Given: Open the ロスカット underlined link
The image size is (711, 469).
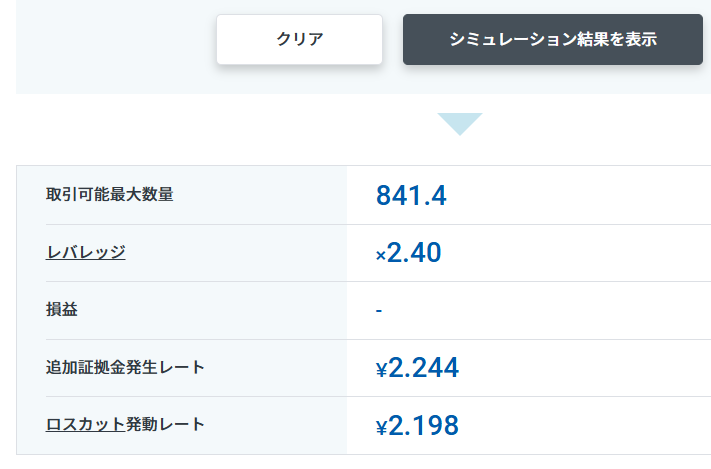Looking at the screenshot, I should click(x=86, y=424).
